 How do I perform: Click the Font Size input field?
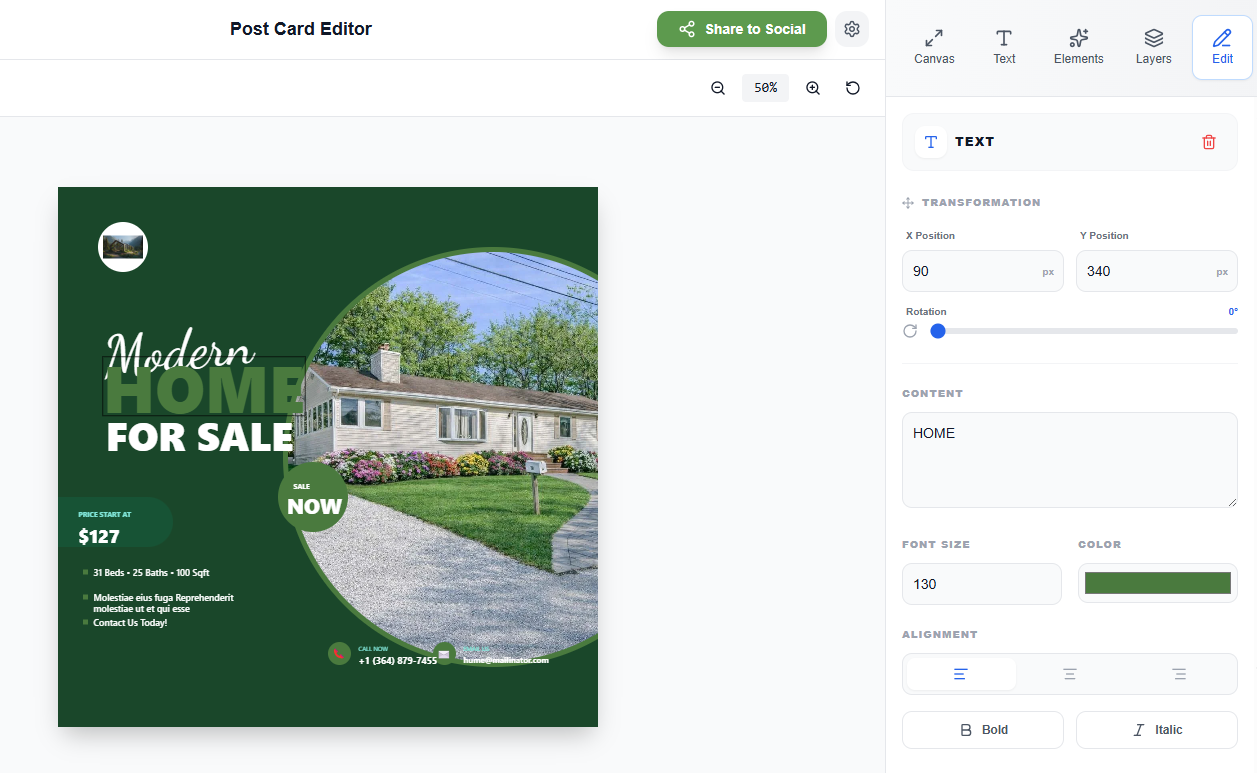(x=982, y=584)
